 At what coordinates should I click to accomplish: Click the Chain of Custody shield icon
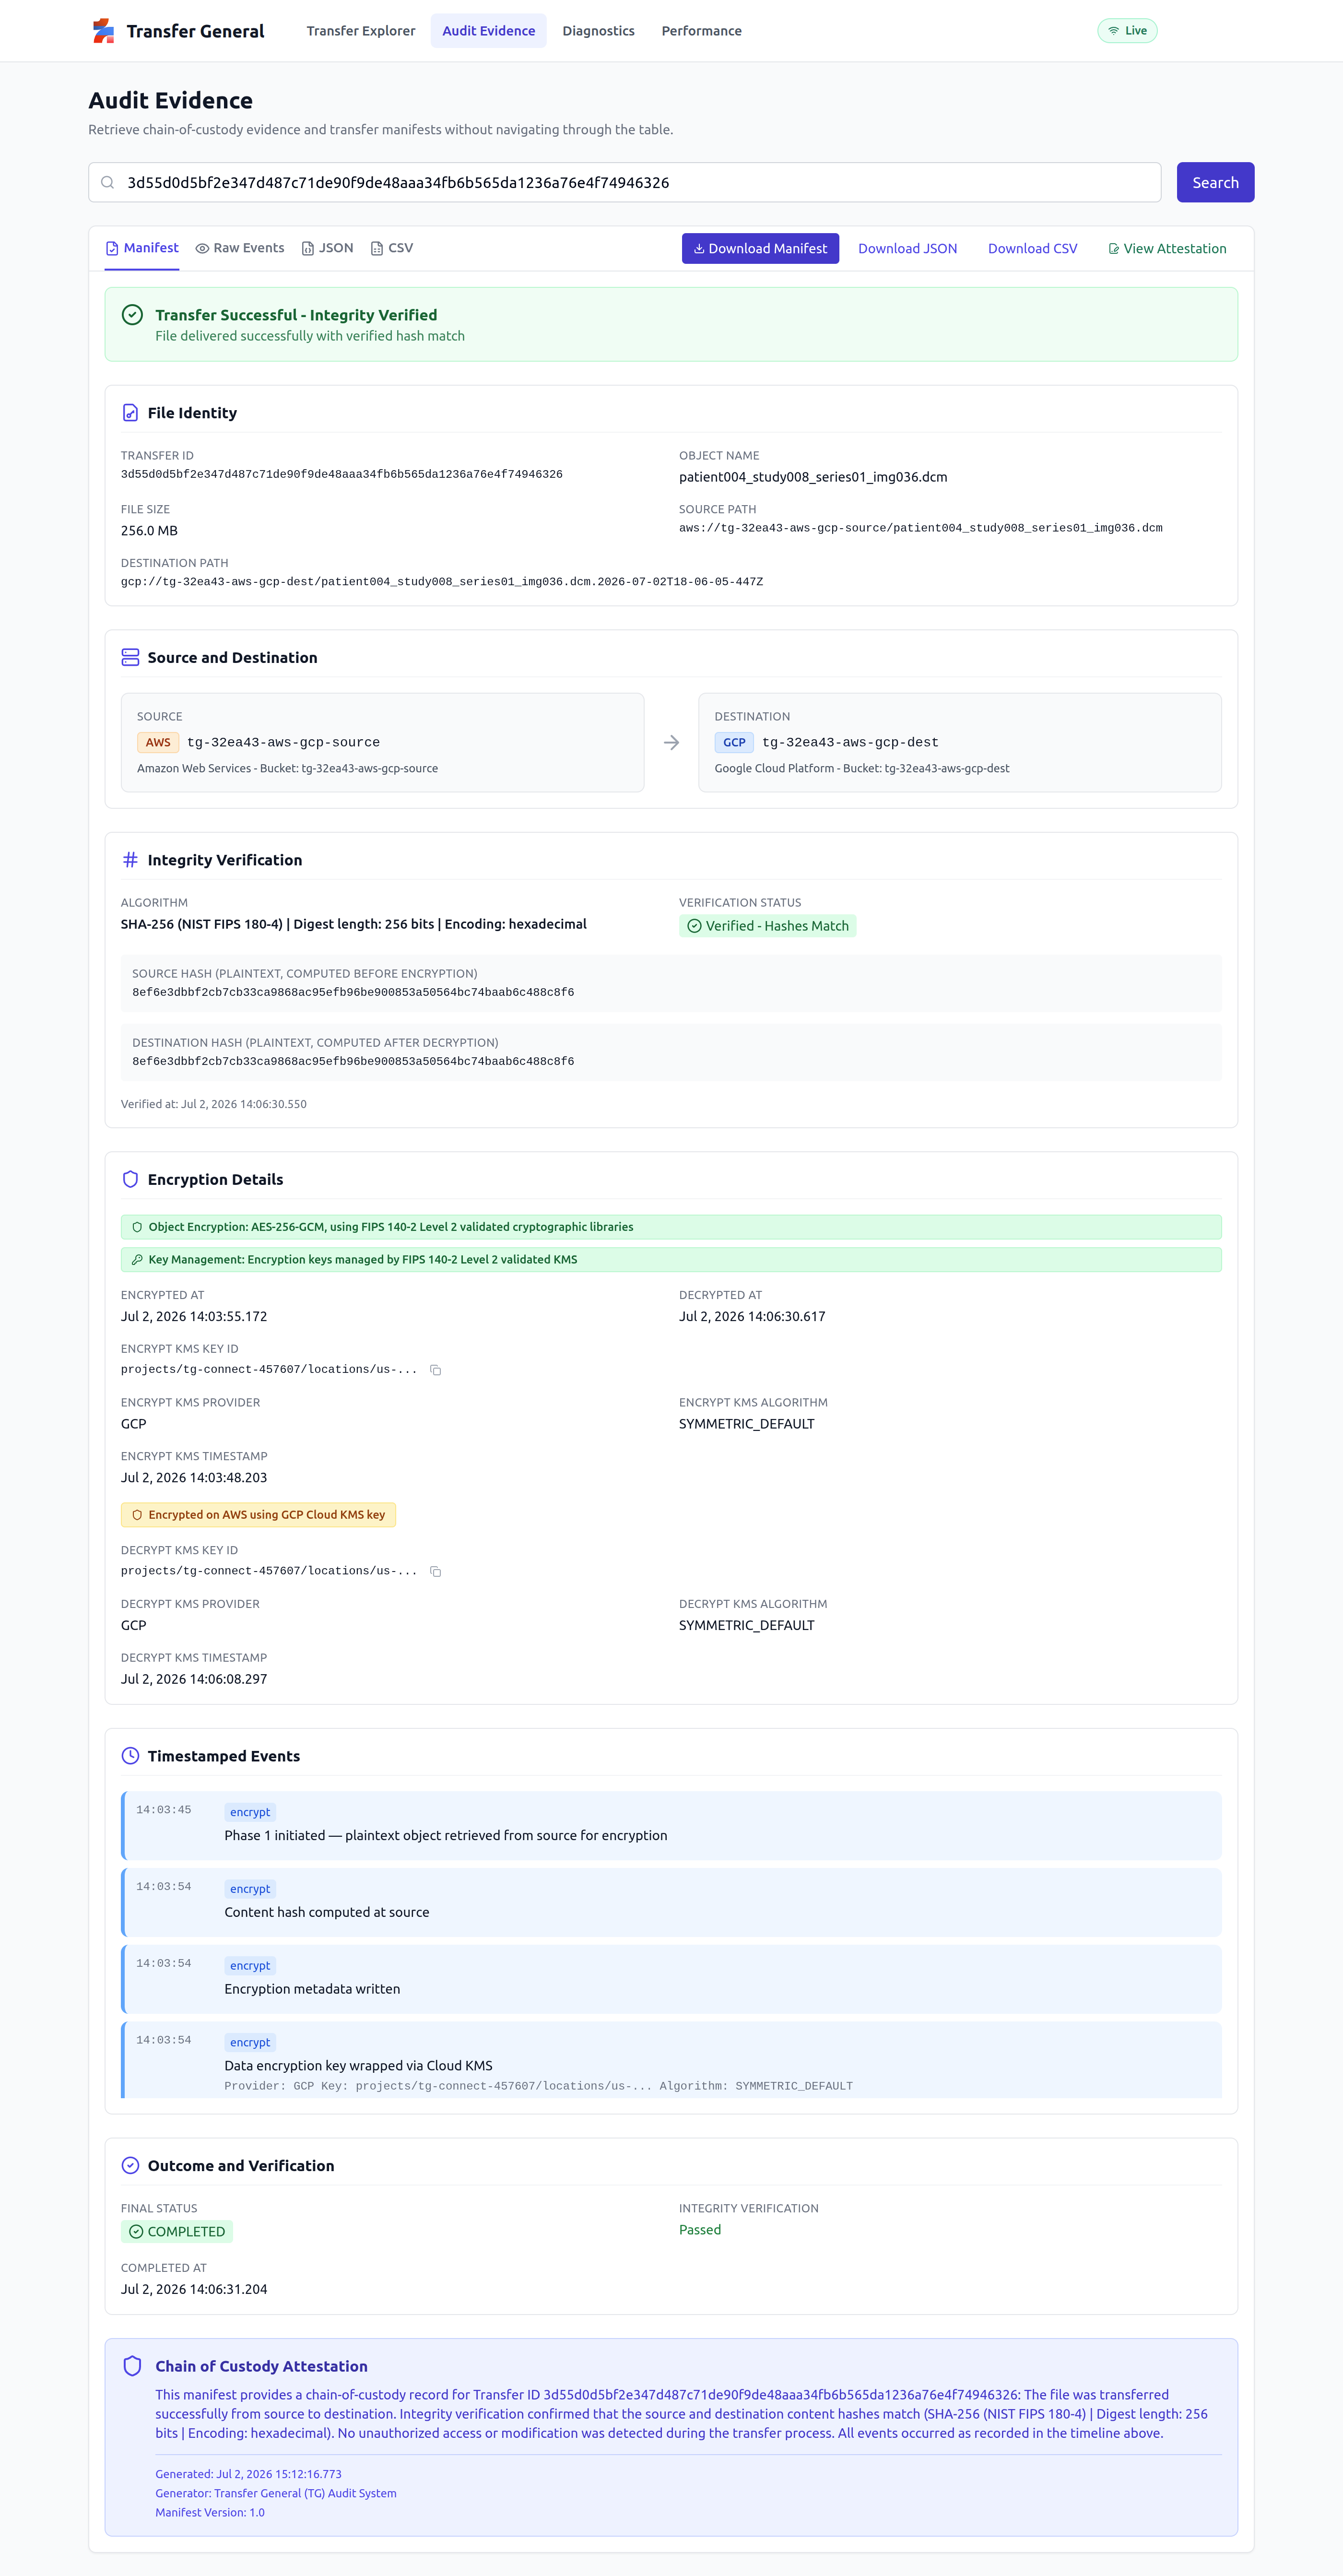click(x=132, y=2367)
